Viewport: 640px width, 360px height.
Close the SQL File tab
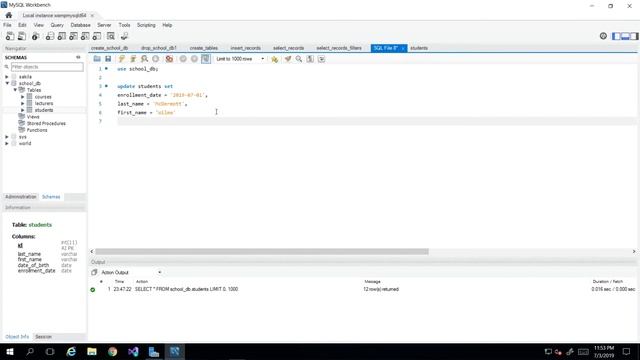click(x=403, y=48)
